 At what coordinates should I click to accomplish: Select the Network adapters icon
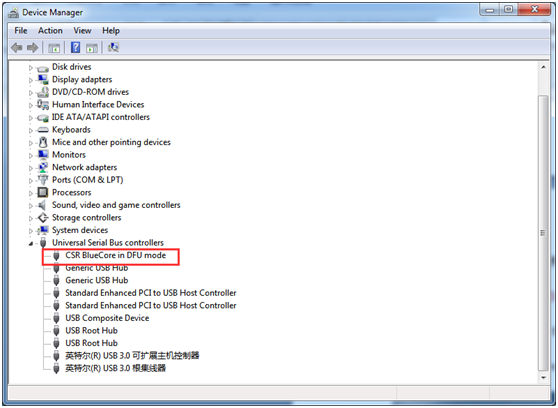point(43,167)
